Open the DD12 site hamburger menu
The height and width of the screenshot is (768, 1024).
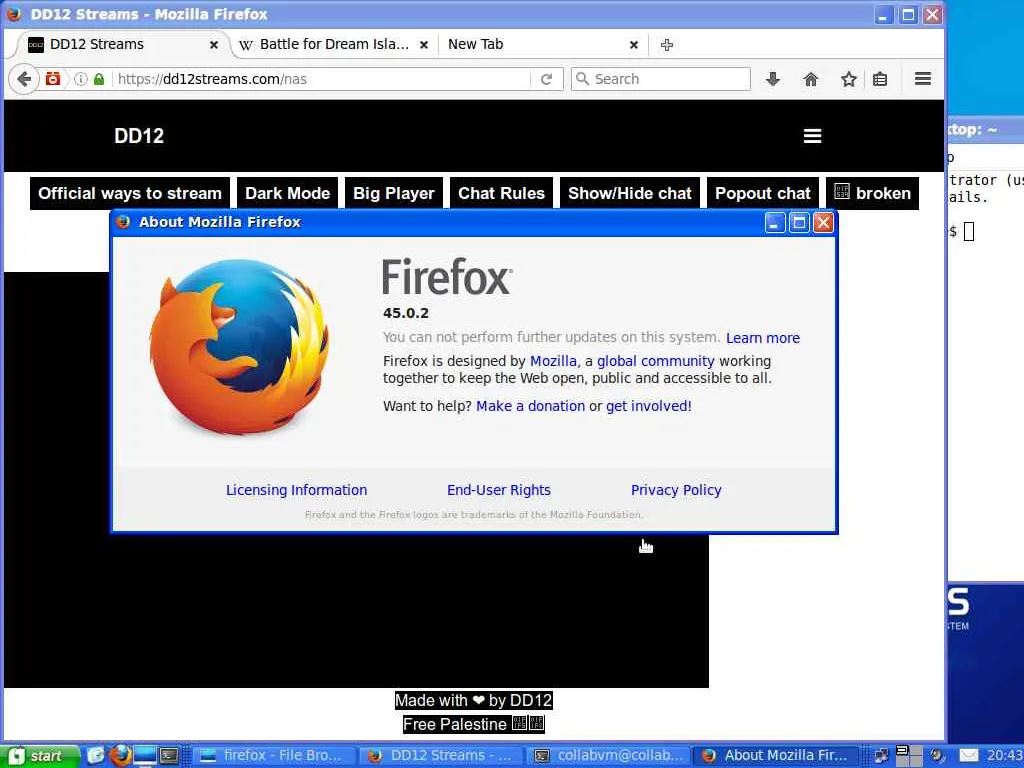click(x=812, y=136)
